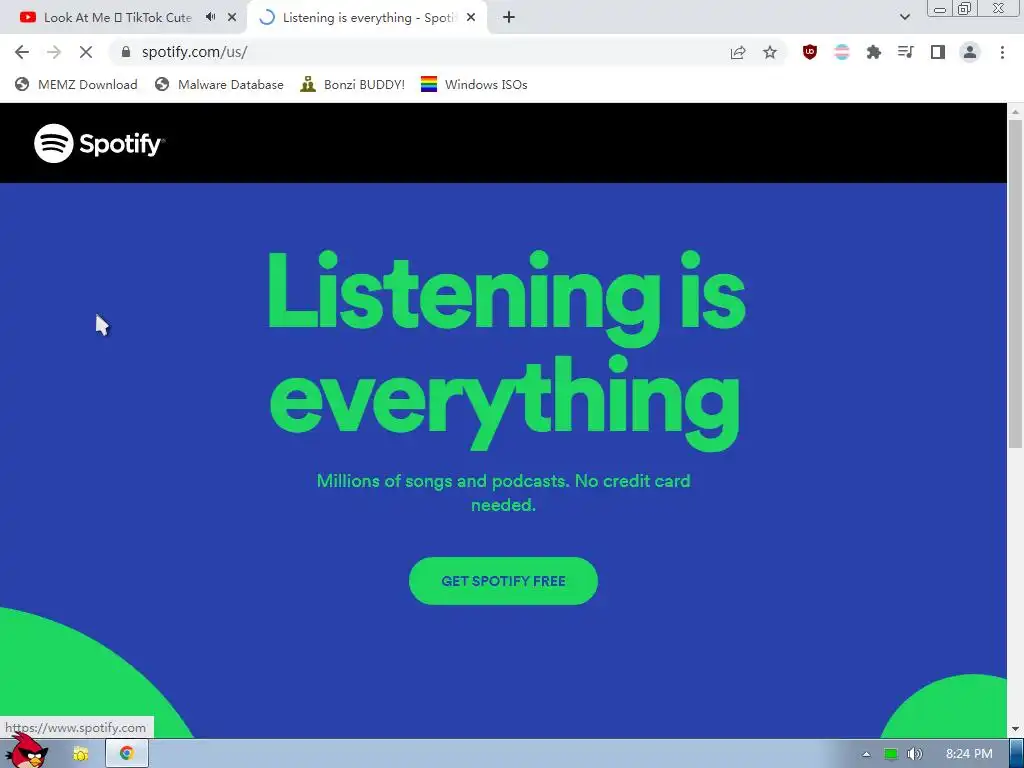Open Chrome's three-dot menu
Viewport: 1024px width, 768px height.
(x=1002, y=52)
